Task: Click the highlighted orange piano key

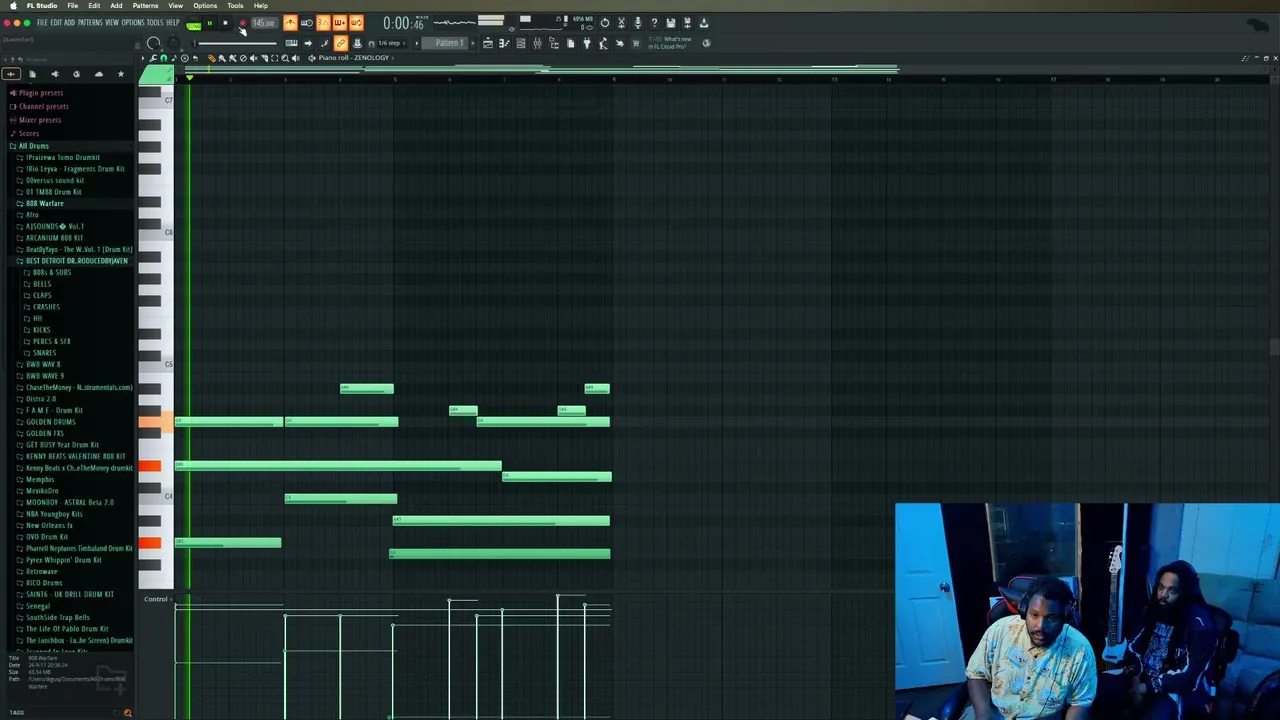Action: click(155, 422)
